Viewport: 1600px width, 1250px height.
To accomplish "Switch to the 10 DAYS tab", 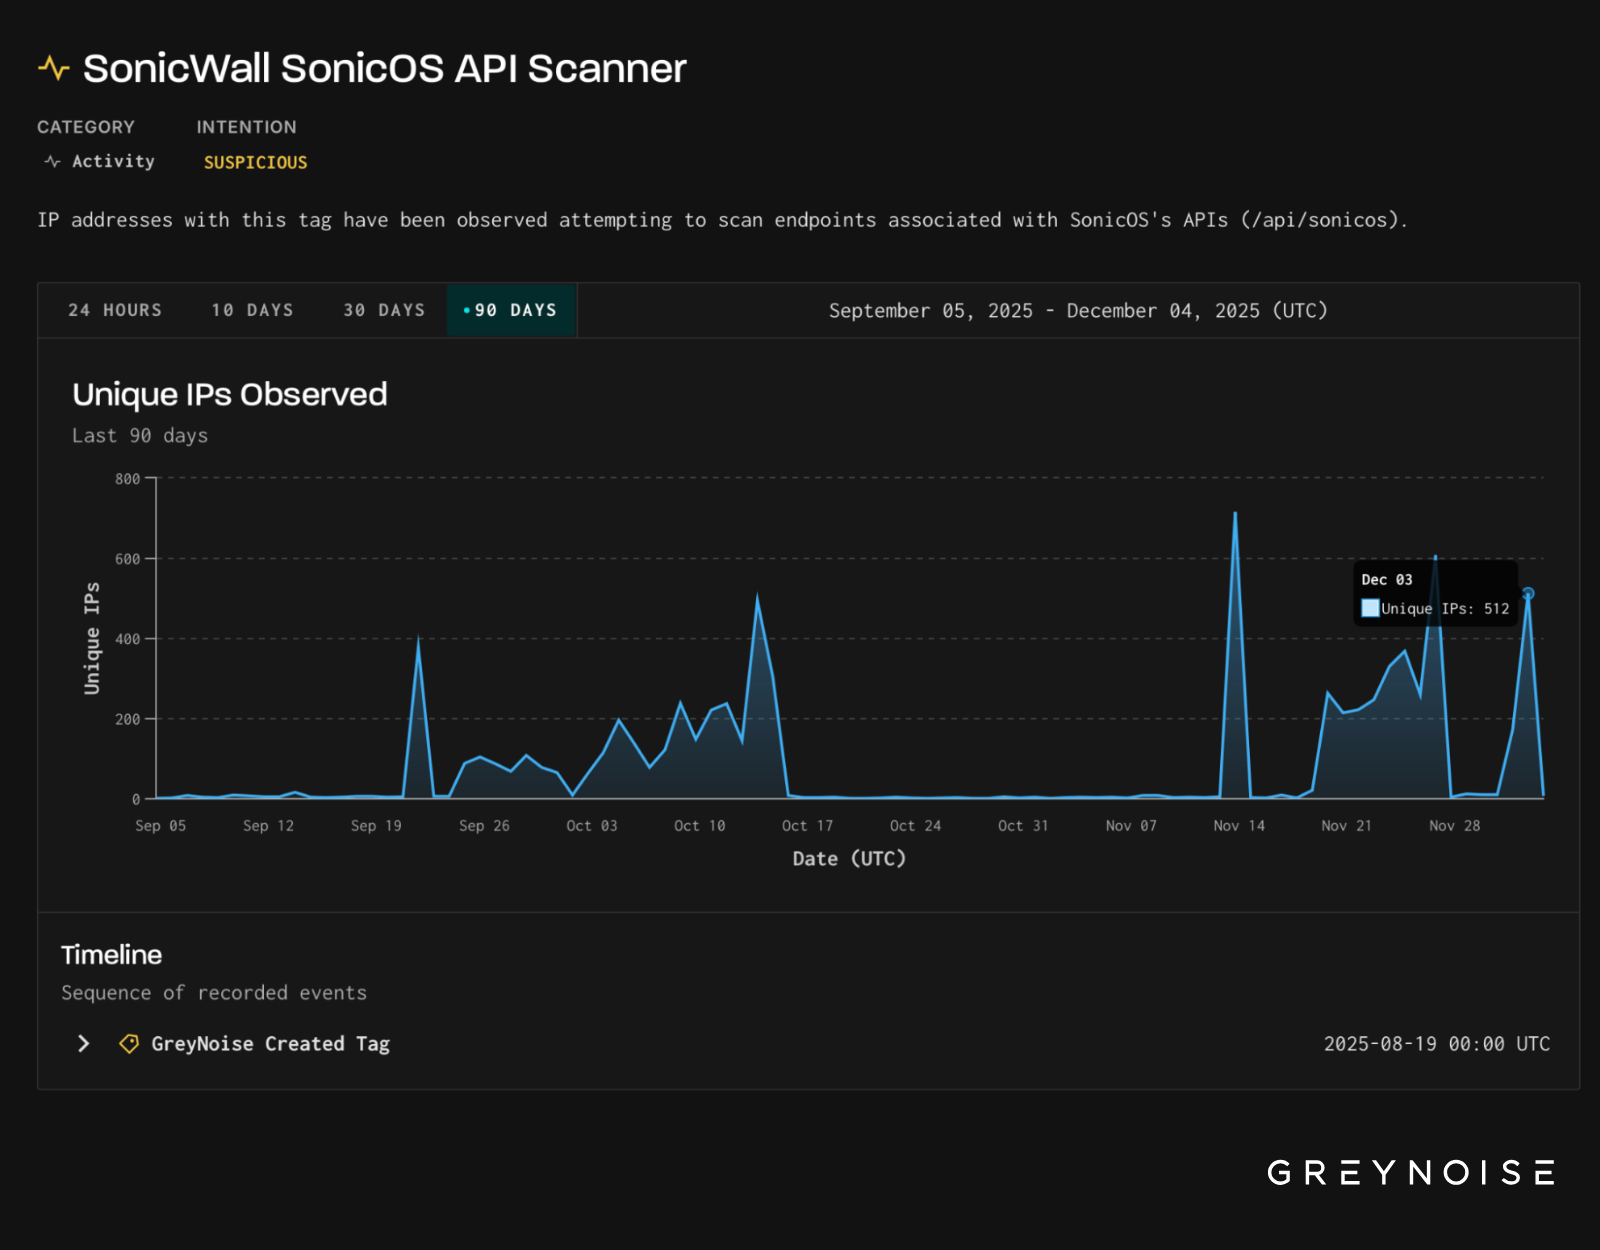I will coord(253,310).
